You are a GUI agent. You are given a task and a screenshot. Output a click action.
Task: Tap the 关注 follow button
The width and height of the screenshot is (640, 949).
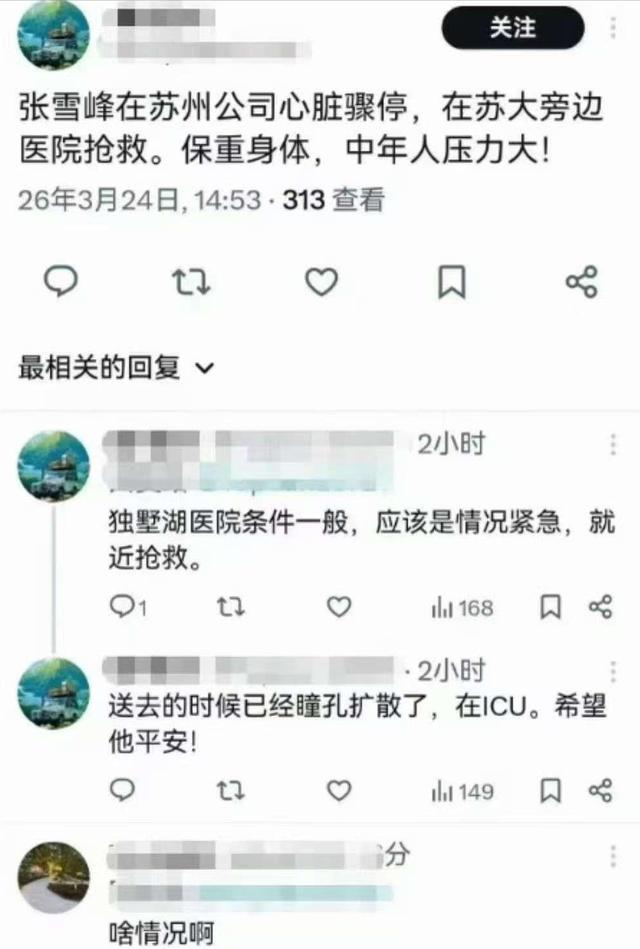pos(513,28)
